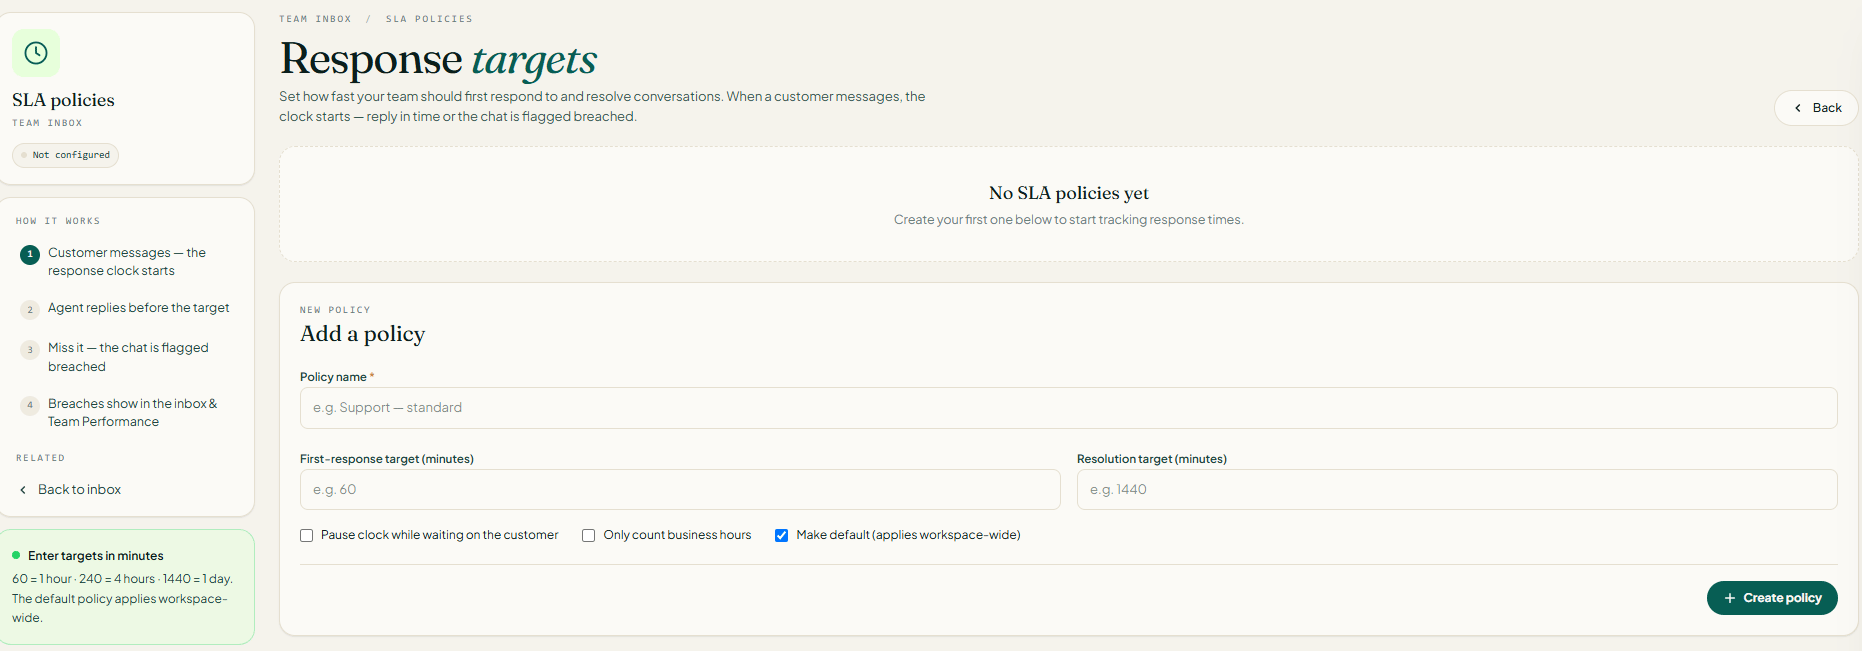Viewport: 1862px width, 651px height.
Task: Focus the First-response target minutes field
Action: (x=680, y=490)
